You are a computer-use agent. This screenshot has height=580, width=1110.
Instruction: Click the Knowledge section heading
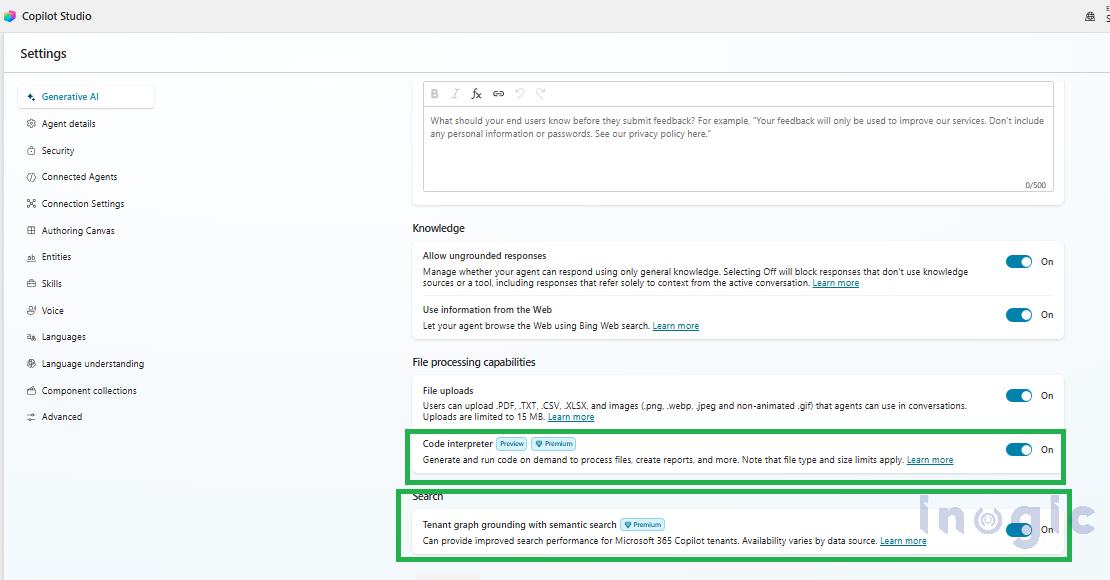click(x=439, y=229)
